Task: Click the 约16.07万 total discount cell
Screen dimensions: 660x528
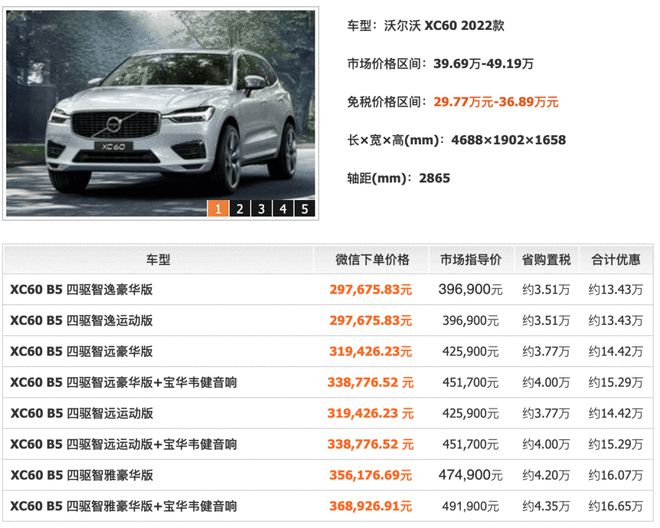Action: click(616, 475)
